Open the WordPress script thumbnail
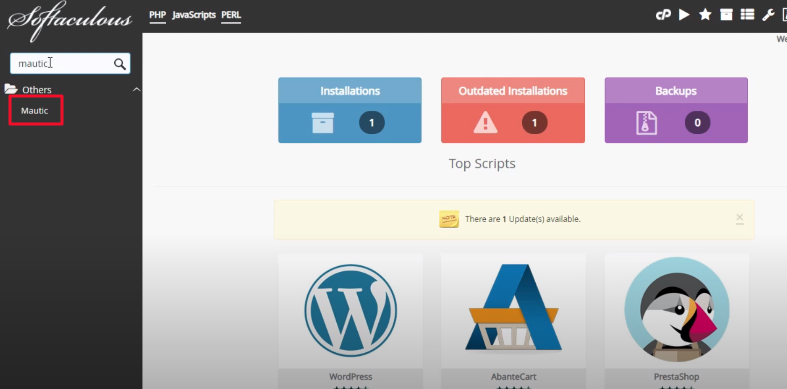 pos(350,312)
